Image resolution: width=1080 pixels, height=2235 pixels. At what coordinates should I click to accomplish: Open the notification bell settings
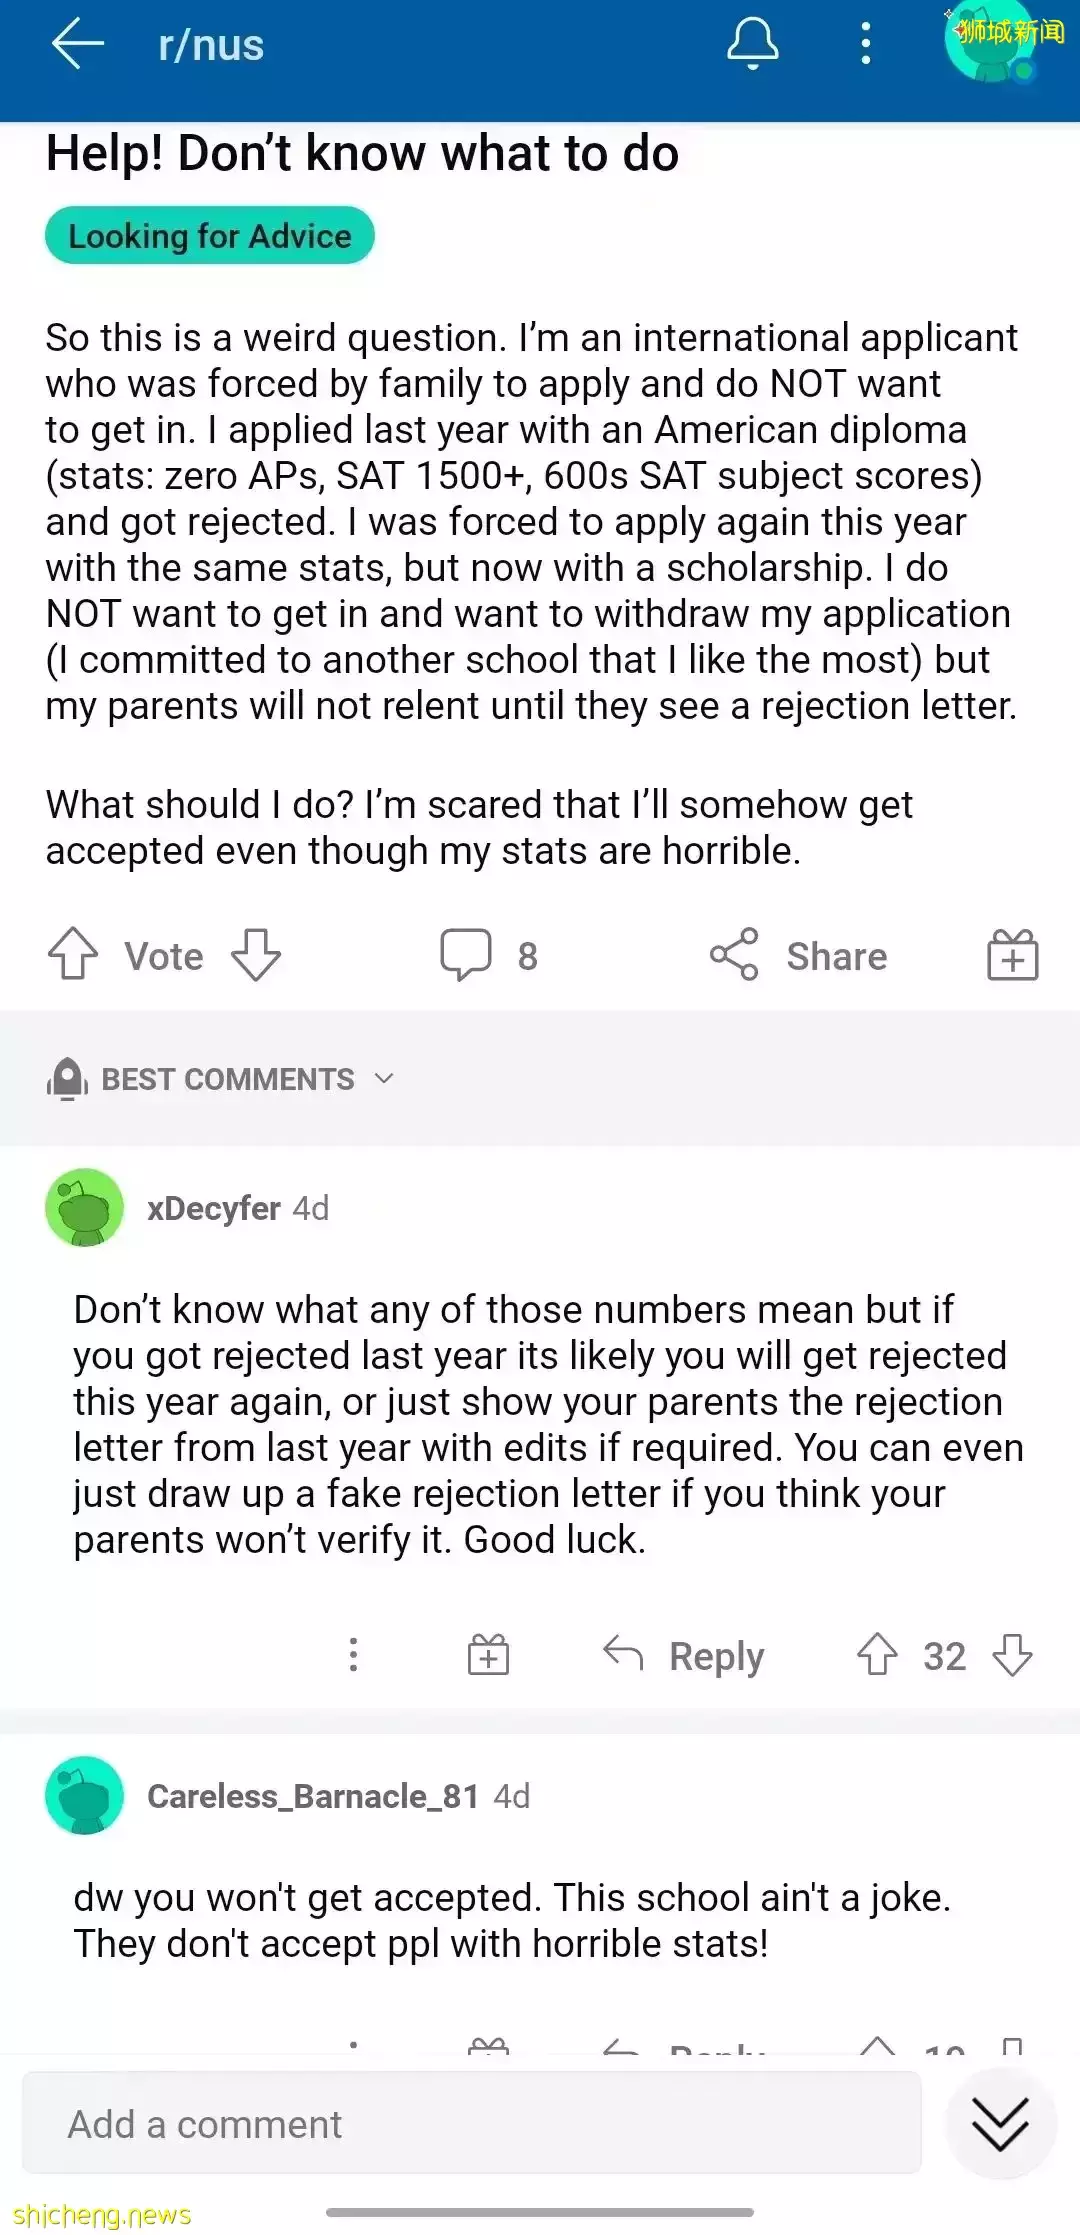tap(752, 45)
